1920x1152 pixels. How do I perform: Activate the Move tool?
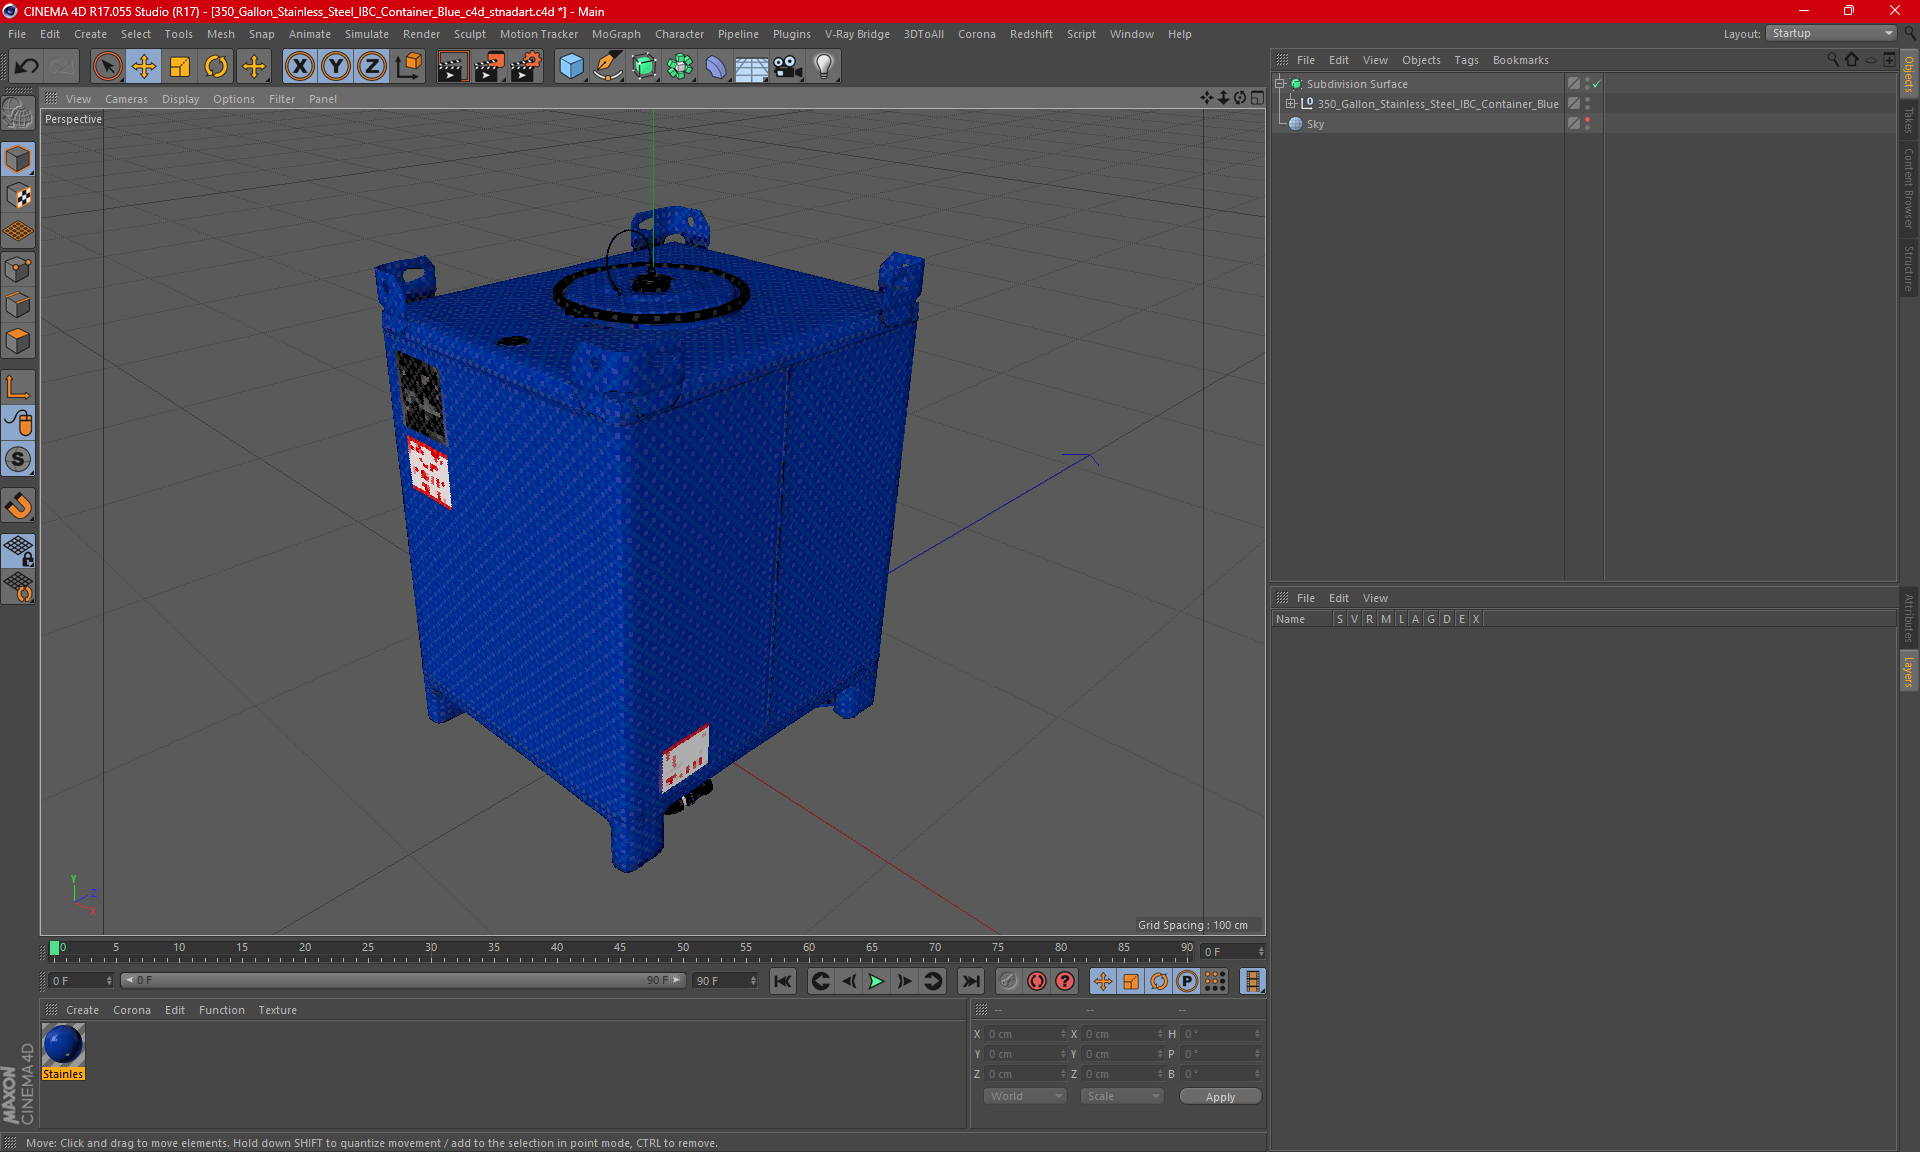click(144, 66)
